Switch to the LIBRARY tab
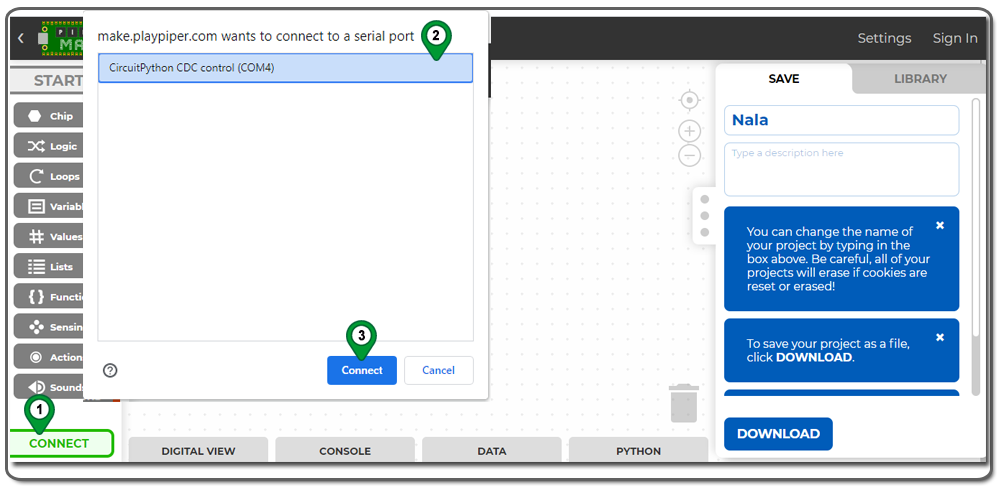The height and width of the screenshot is (492, 1000). click(920, 79)
